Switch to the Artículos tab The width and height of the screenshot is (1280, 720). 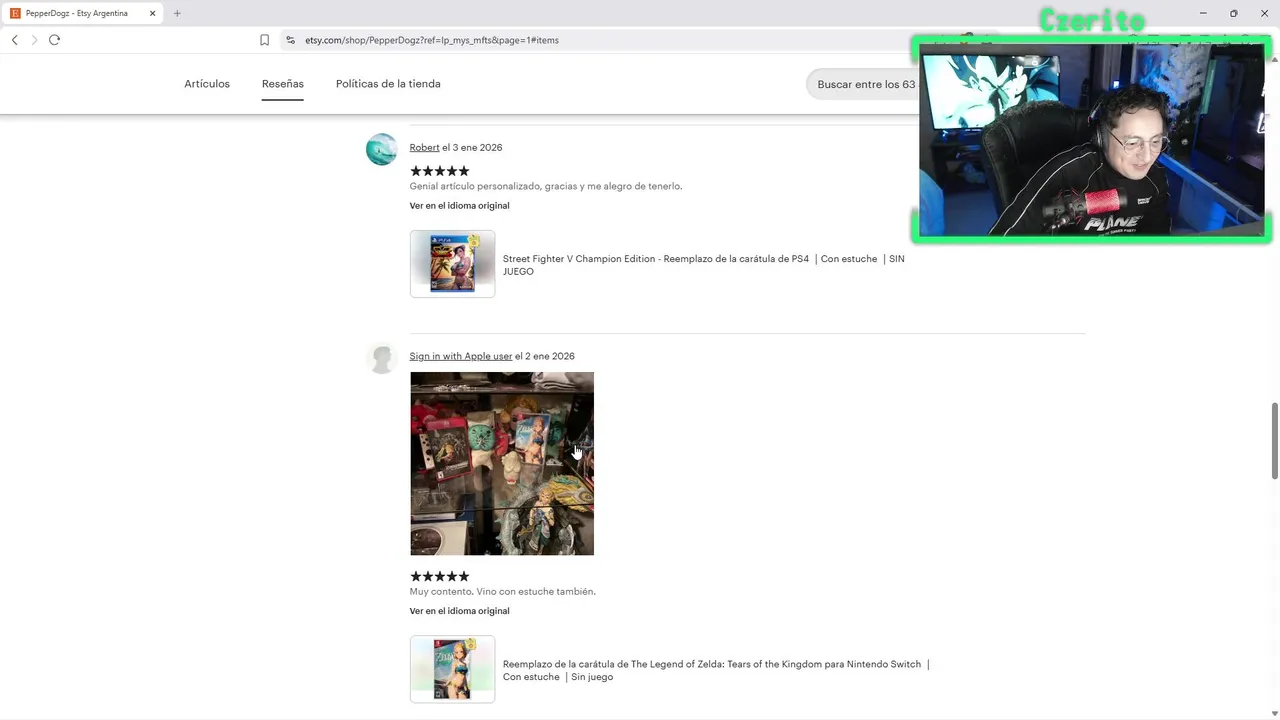[207, 84]
